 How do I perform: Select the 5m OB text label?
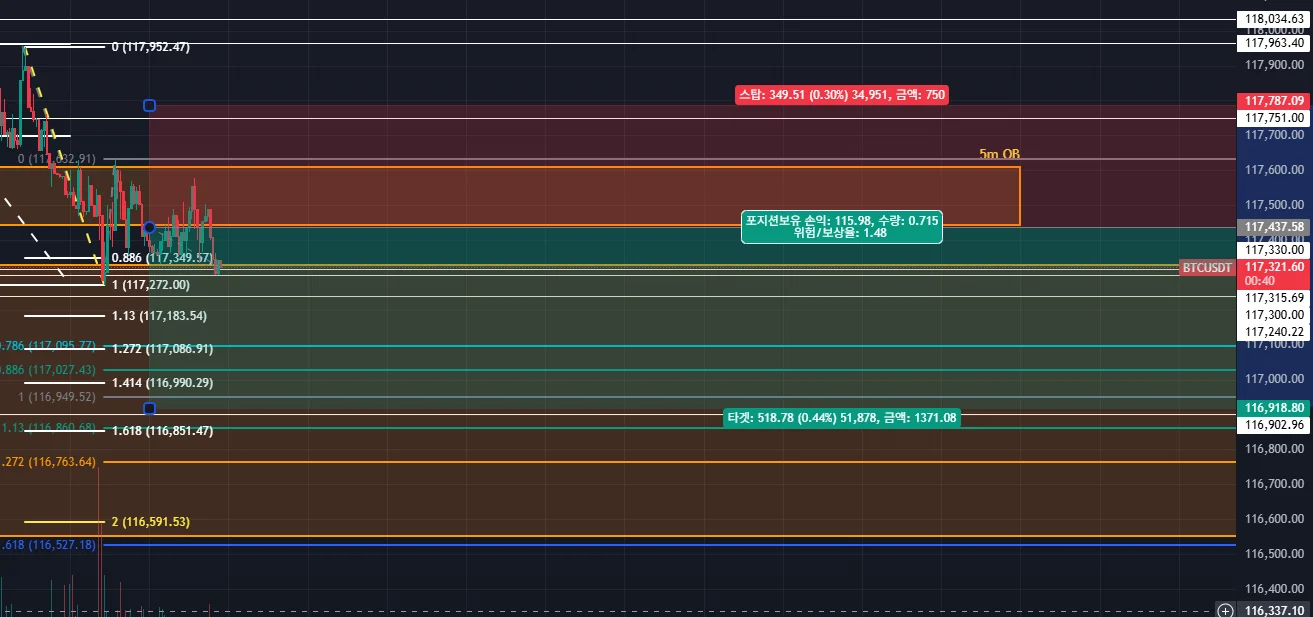point(999,154)
